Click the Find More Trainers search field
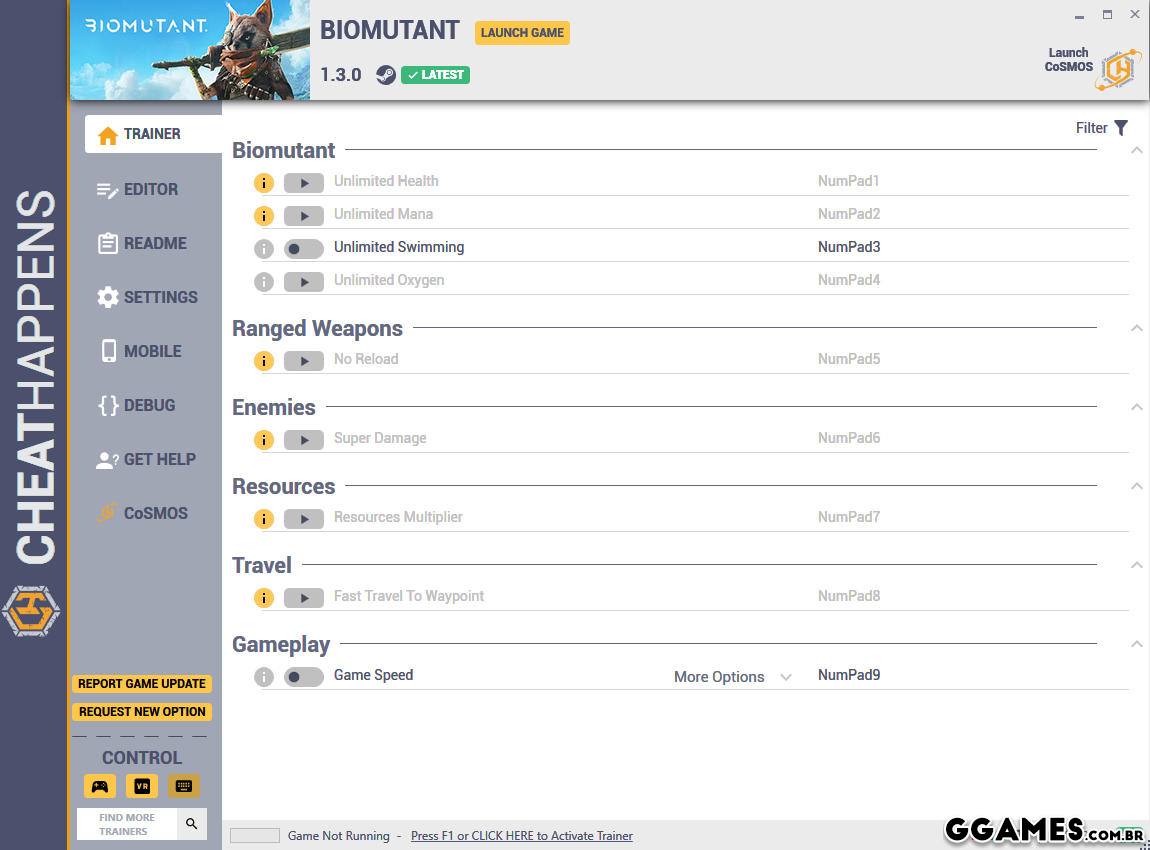This screenshot has height=850, width=1150. coord(127,824)
